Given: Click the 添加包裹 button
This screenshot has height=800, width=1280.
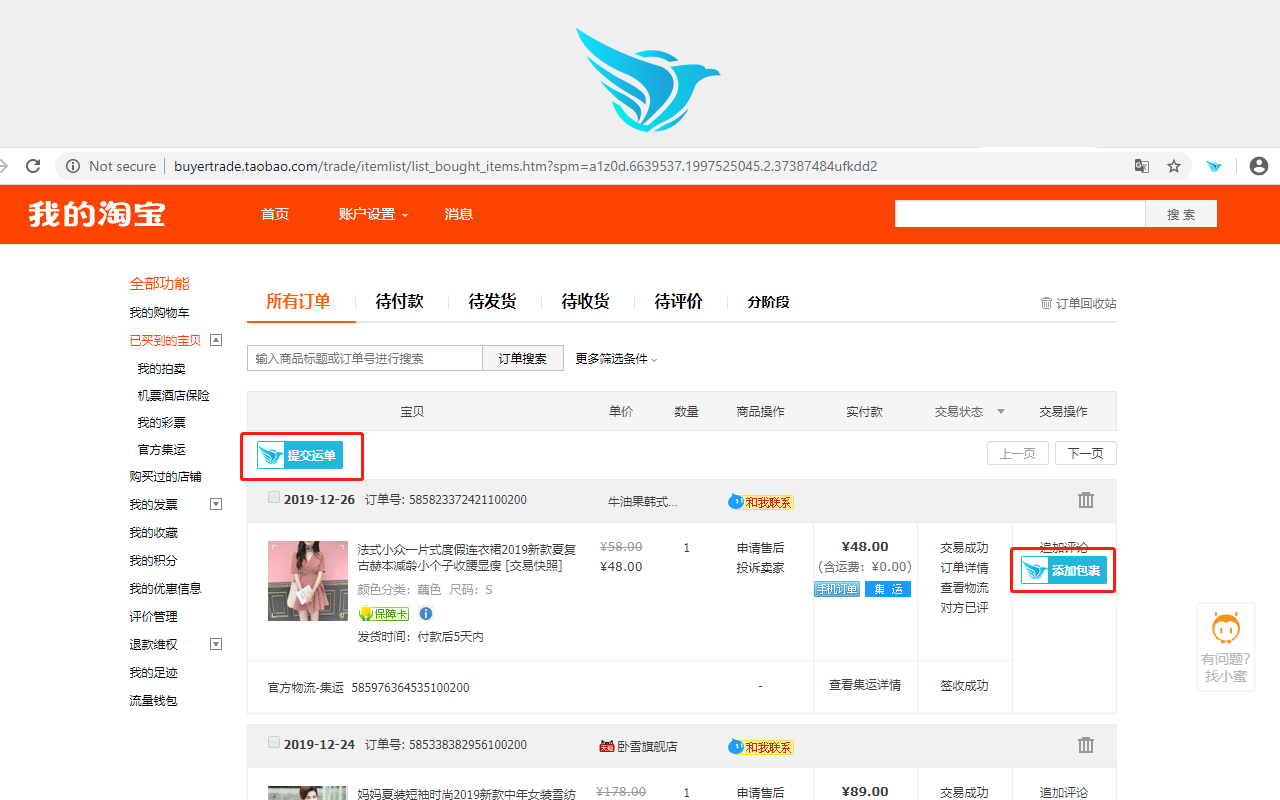Looking at the screenshot, I should coord(1064,570).
